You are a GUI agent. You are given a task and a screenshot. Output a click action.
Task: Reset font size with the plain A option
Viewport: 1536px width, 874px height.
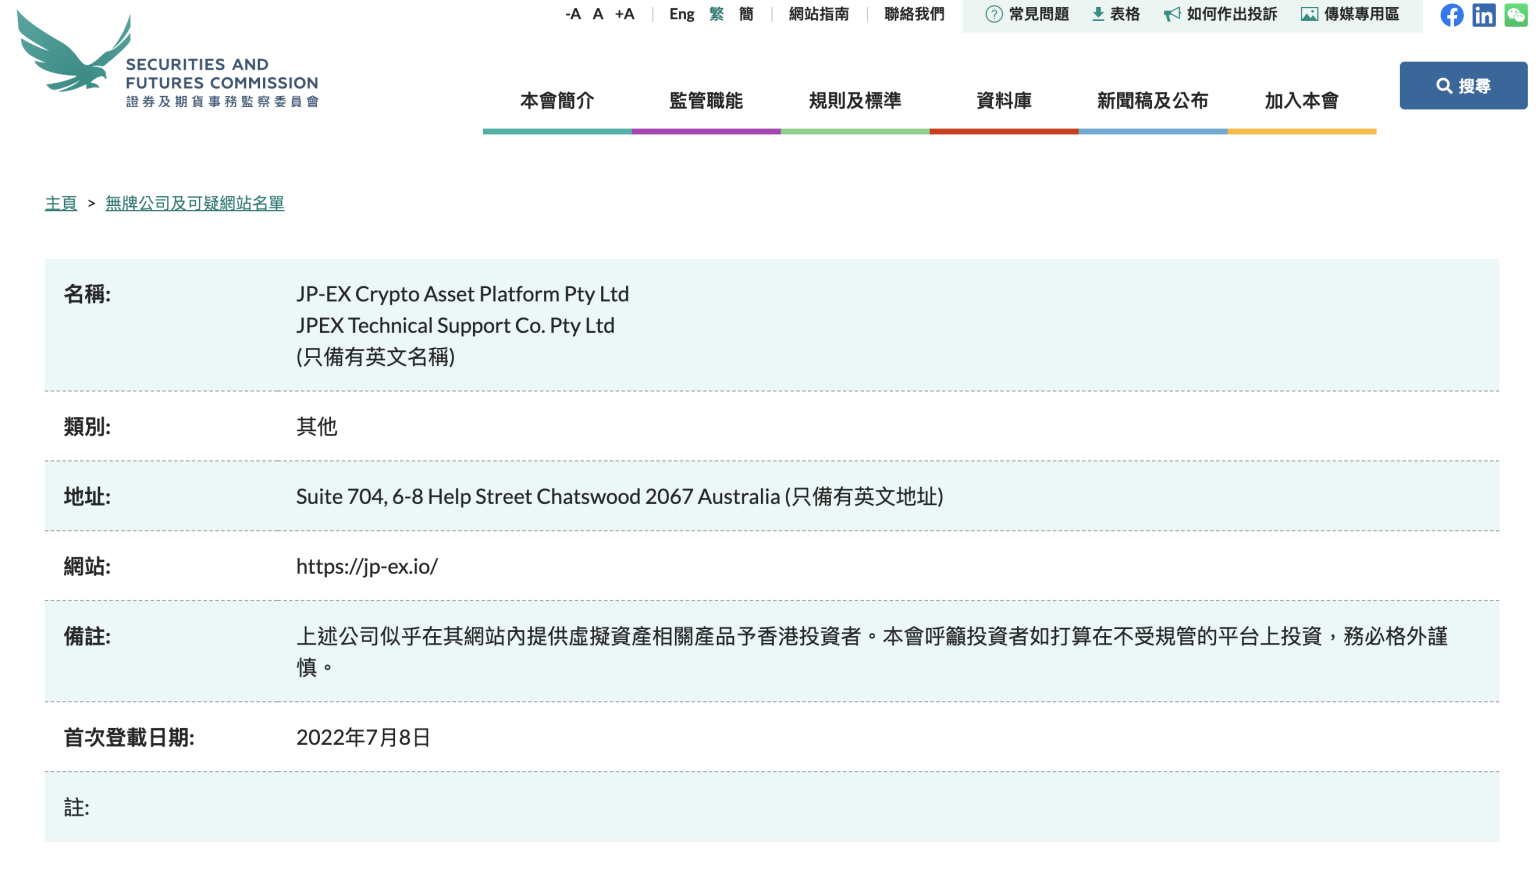coord(598,14)
